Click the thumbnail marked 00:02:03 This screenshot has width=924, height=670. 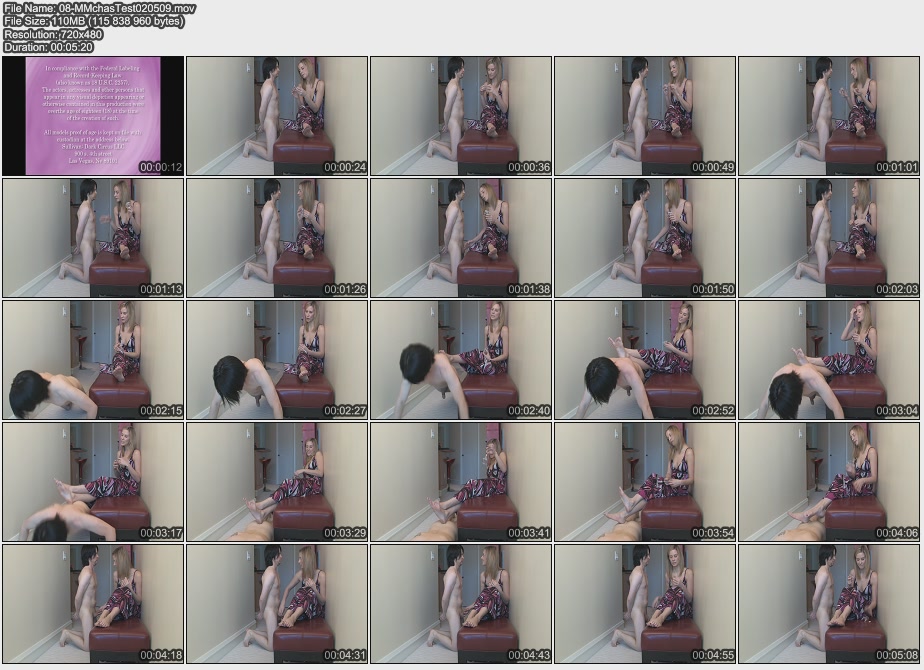tap(829, 238)
